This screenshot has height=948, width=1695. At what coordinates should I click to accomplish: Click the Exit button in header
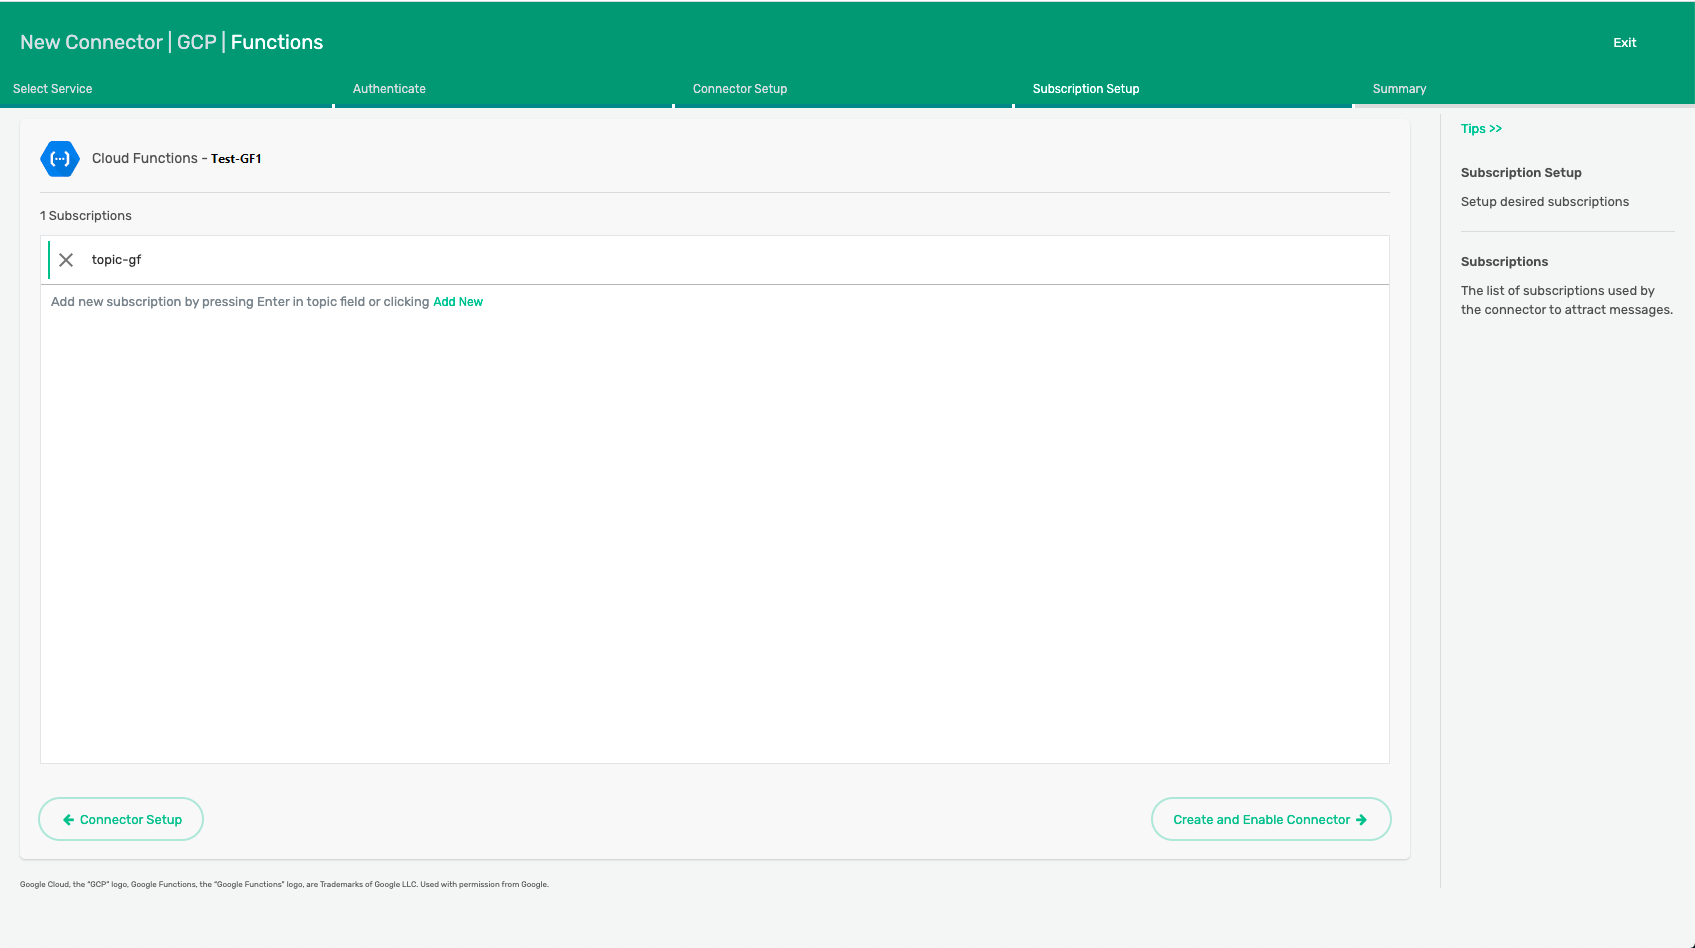pos(1624,43)
